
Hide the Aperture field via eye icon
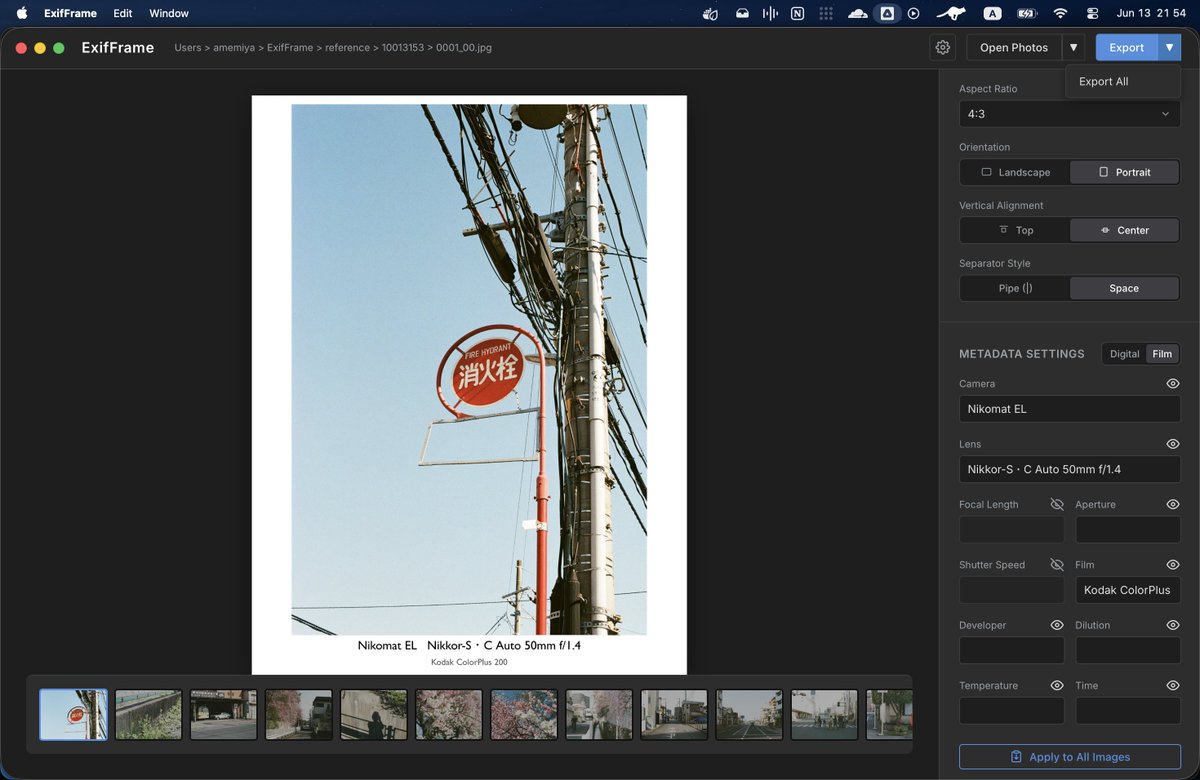pyautogui.click(x=1173, y=504)
